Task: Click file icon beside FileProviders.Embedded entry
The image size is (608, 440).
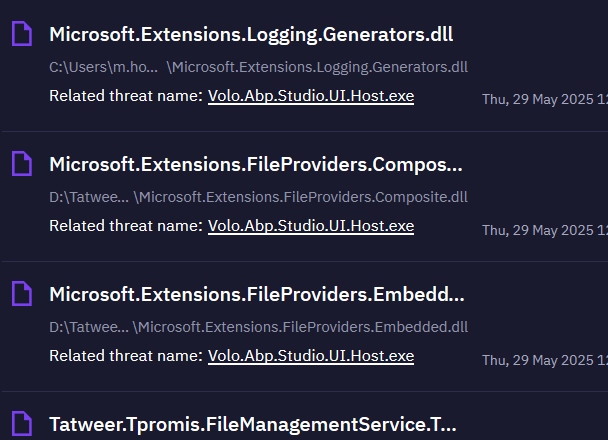Action: (21, 294)
